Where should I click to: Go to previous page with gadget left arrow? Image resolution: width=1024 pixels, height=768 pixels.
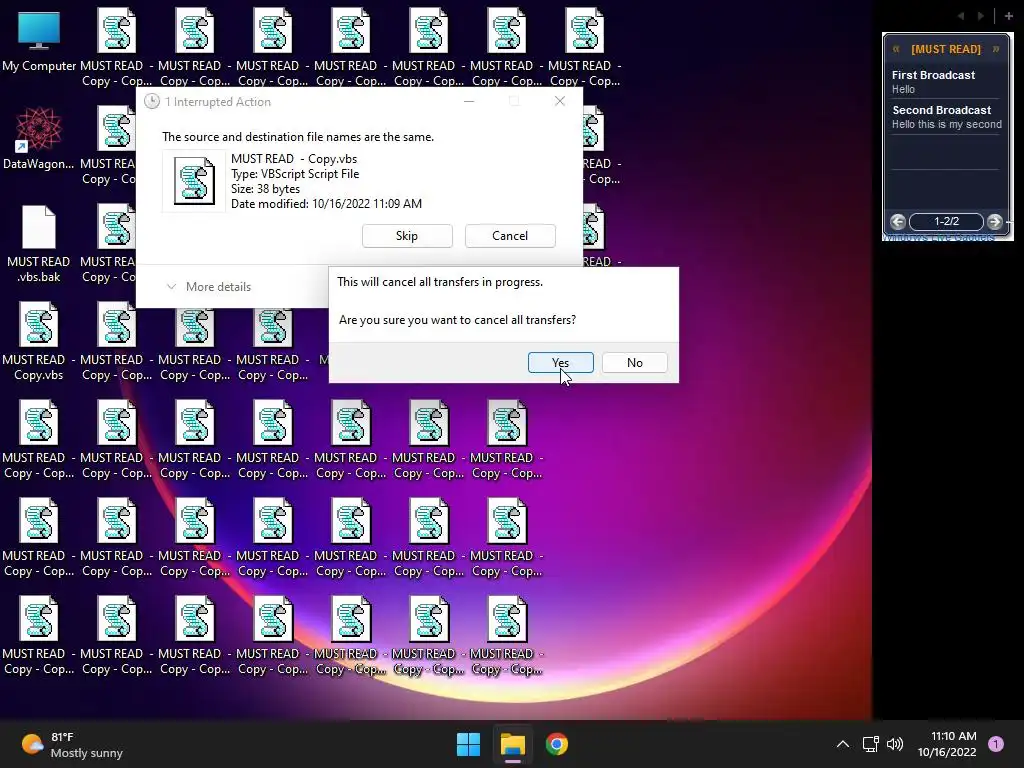click(898, 221)
